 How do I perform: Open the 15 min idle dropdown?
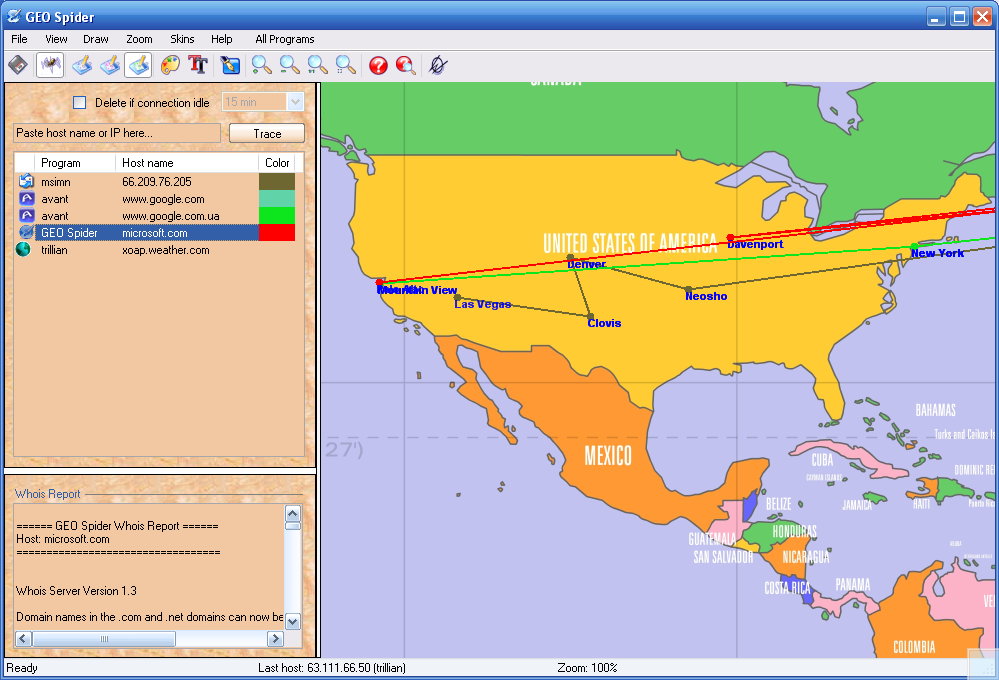point(295,102)
